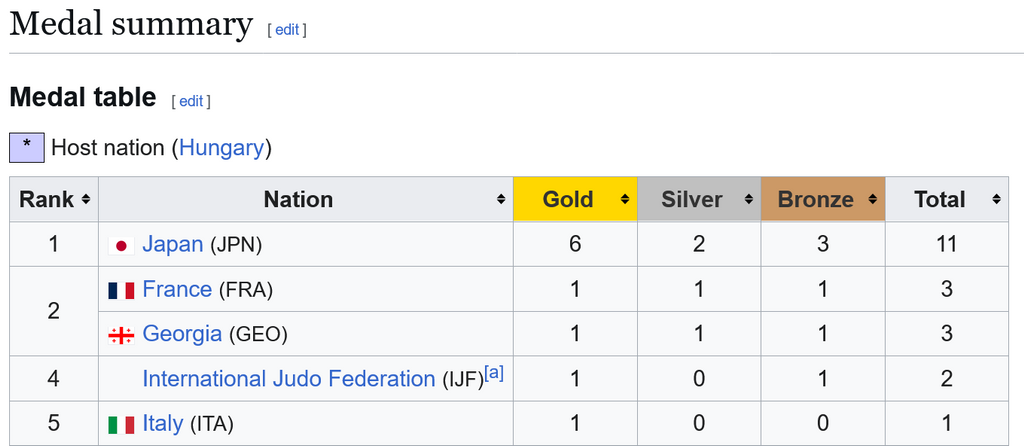Viewport: 1024px width, 446px height.
Task: Open footnote [a] next to IJF
Action: [x=494, y=374]
